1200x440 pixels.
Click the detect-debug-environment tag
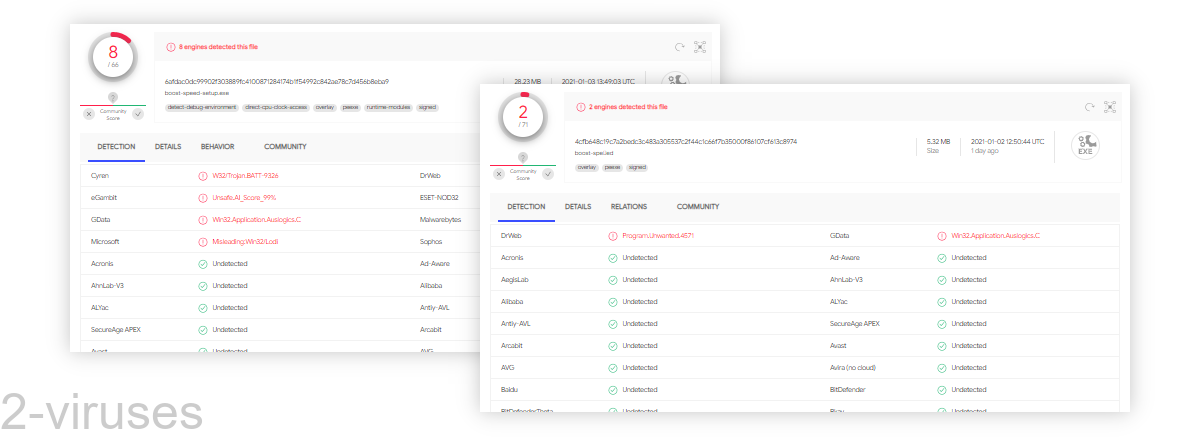pyautogui.click(x=201, y=106)
